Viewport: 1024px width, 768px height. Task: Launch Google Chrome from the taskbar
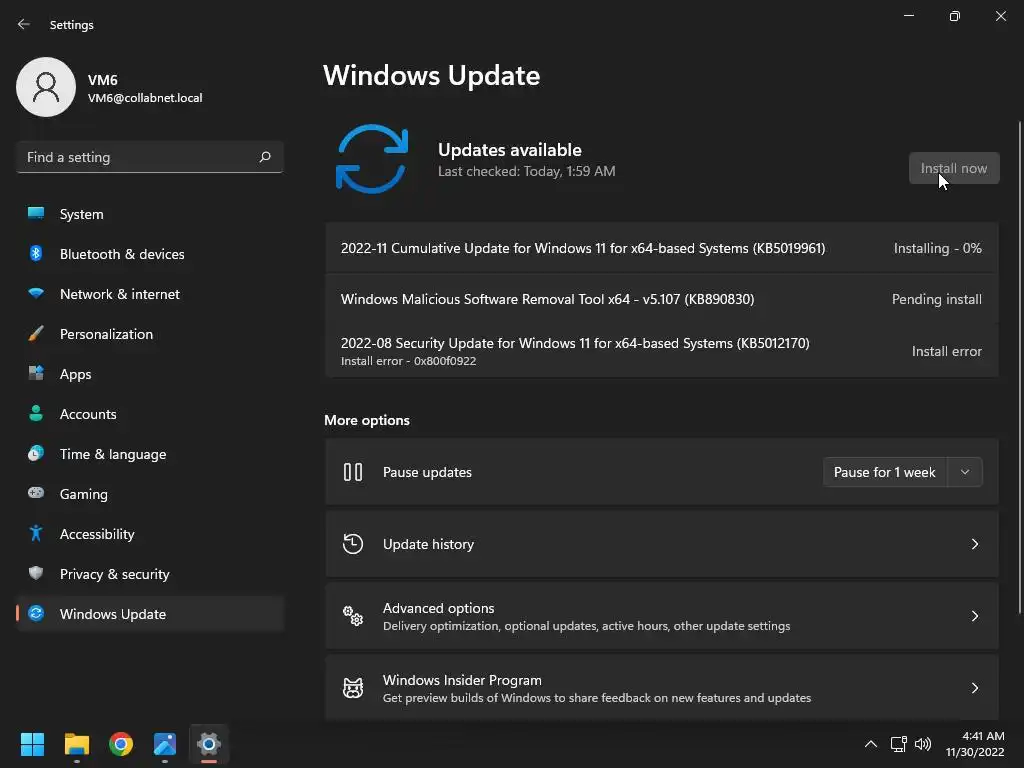coord(121,744)
